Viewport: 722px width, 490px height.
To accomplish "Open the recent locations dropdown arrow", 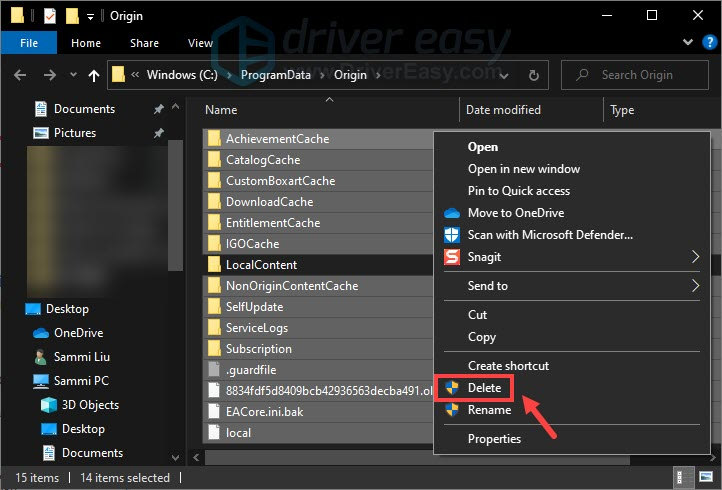I will tap(73, 74).
